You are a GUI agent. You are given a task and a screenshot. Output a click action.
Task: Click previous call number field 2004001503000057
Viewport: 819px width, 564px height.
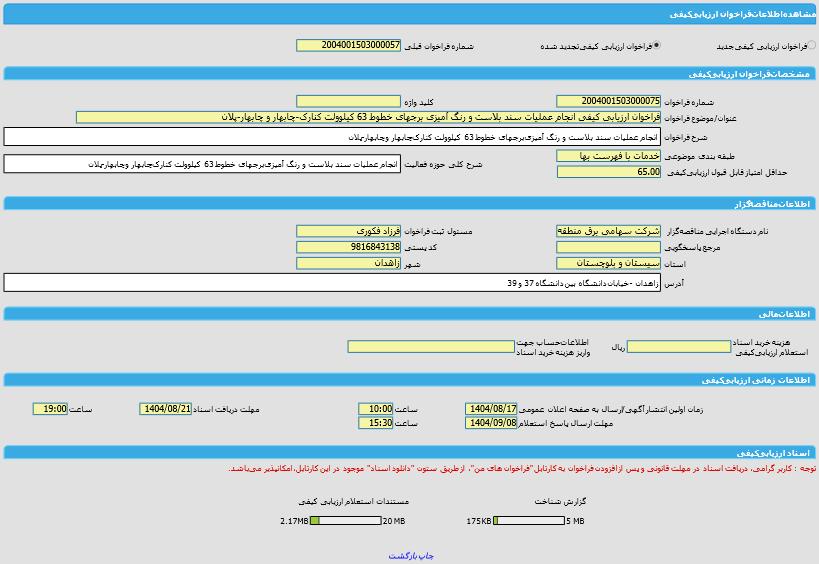pos(348,46)
